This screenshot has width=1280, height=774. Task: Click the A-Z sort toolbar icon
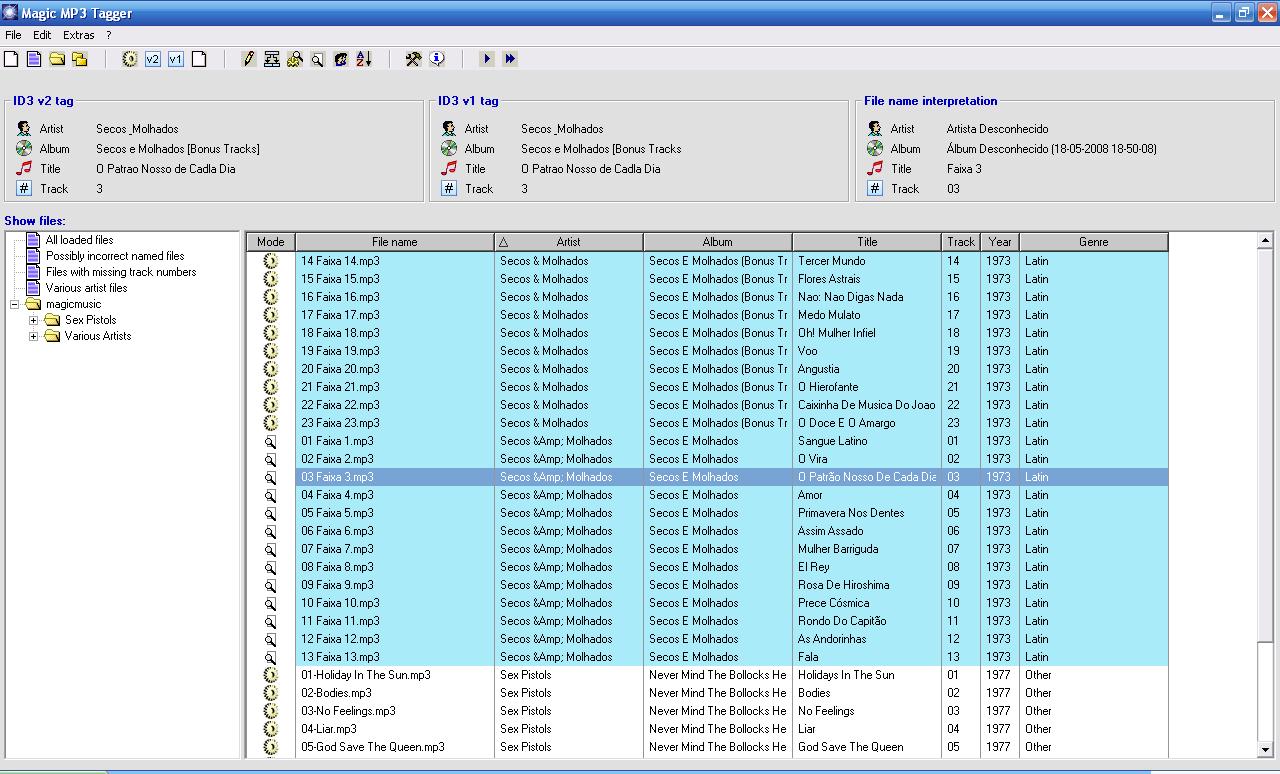(x=363, y=60)
